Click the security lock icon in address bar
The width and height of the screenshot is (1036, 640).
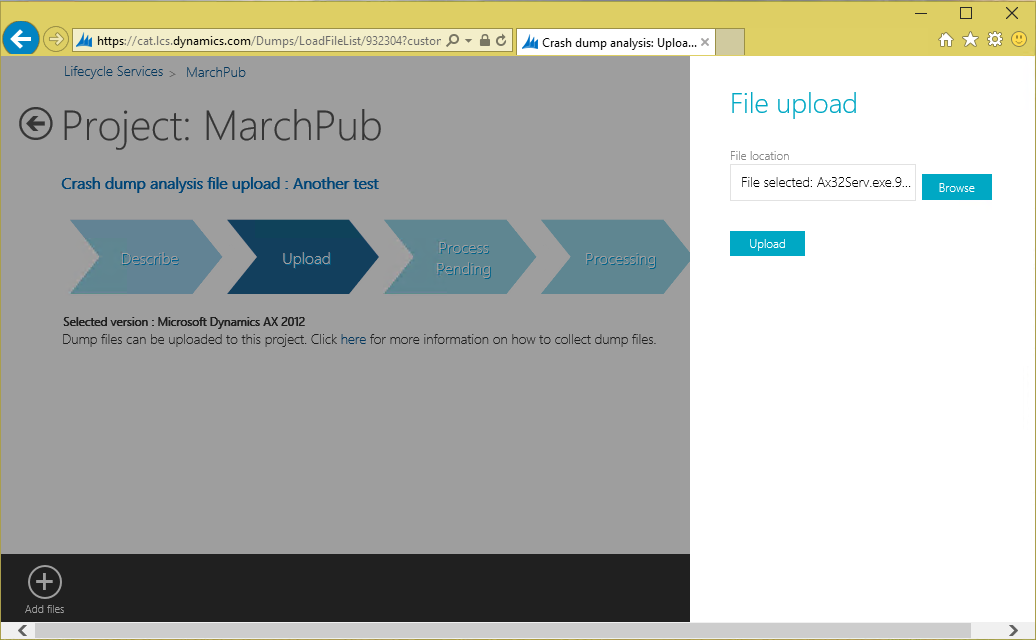(483, 40)
